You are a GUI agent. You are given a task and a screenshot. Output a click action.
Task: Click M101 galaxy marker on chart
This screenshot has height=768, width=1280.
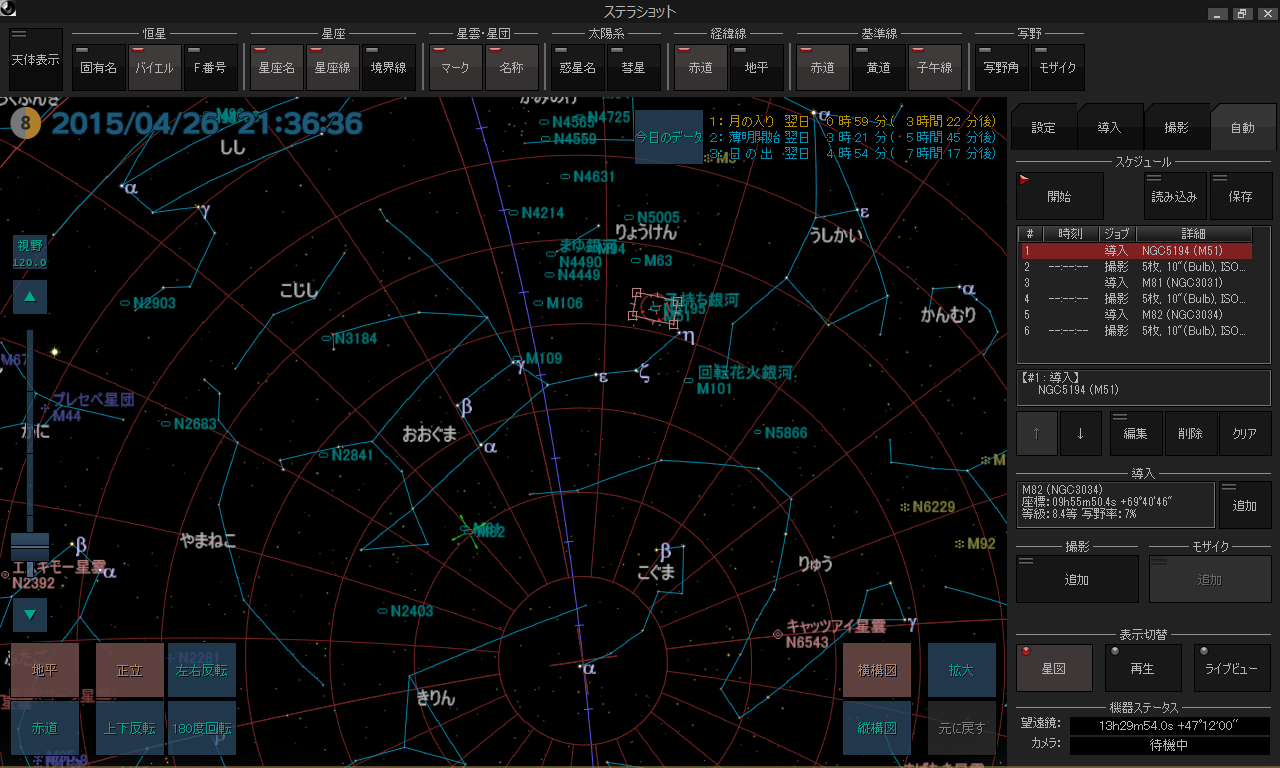(x=689, y=381)
